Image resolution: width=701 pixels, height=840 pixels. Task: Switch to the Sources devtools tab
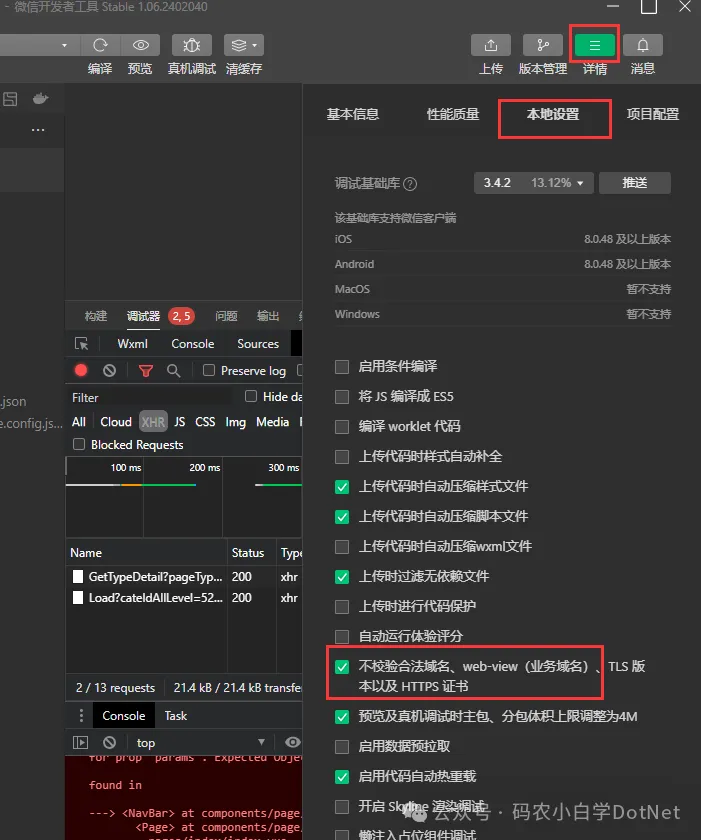coord(258,344)
